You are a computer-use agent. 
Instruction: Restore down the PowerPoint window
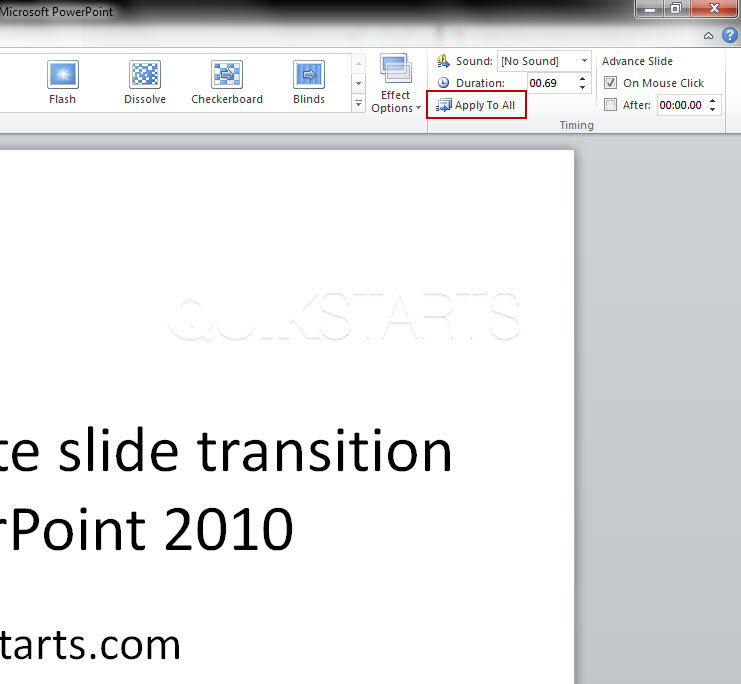[676, 9]
